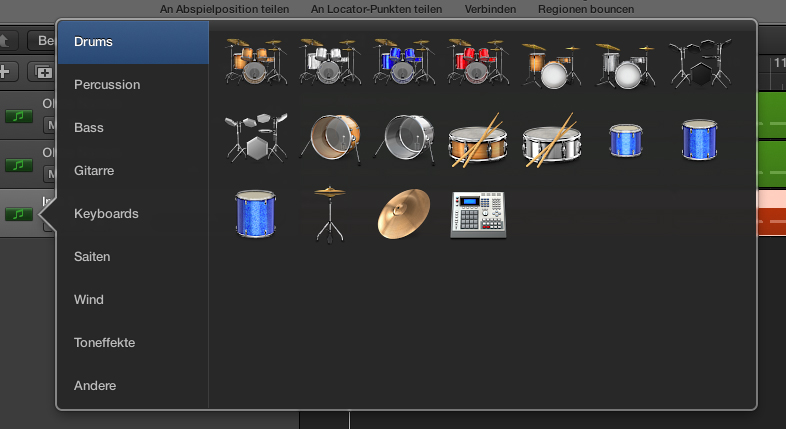This screenshot has height=429, width=786.
Task: Select the Toneffekte category
Action: (104, 343)
